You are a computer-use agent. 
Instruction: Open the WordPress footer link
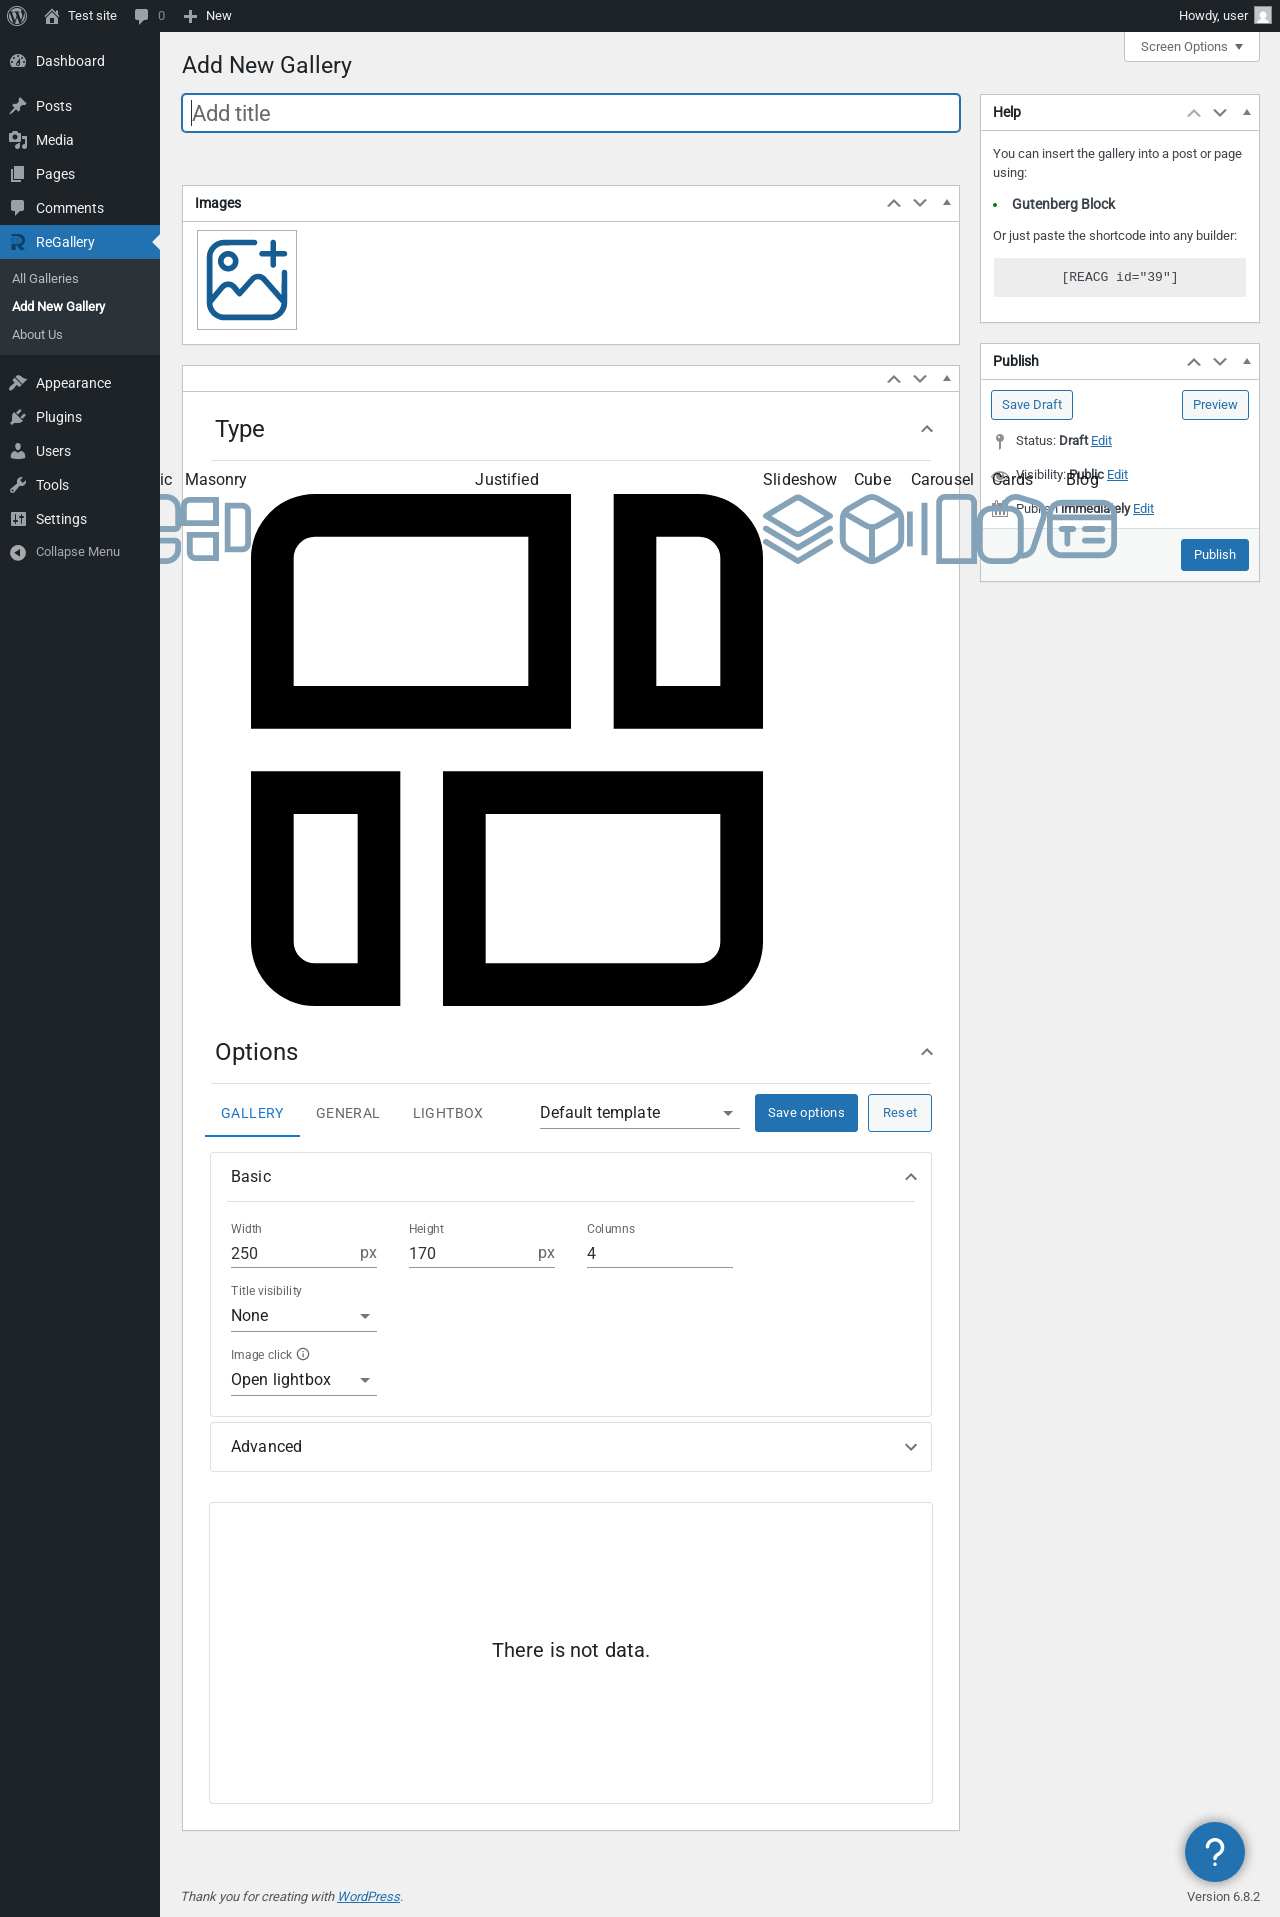(369, 1897)
